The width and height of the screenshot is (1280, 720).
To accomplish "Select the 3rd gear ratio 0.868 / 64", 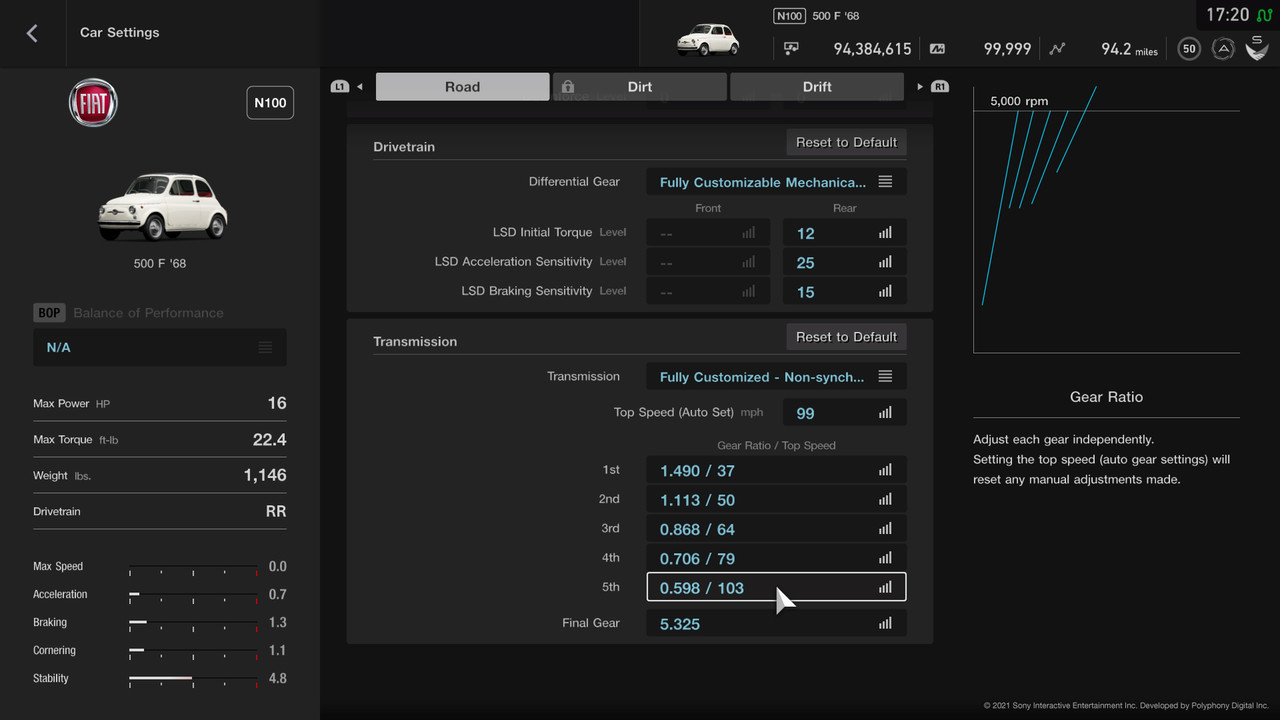I will point(777,529).
